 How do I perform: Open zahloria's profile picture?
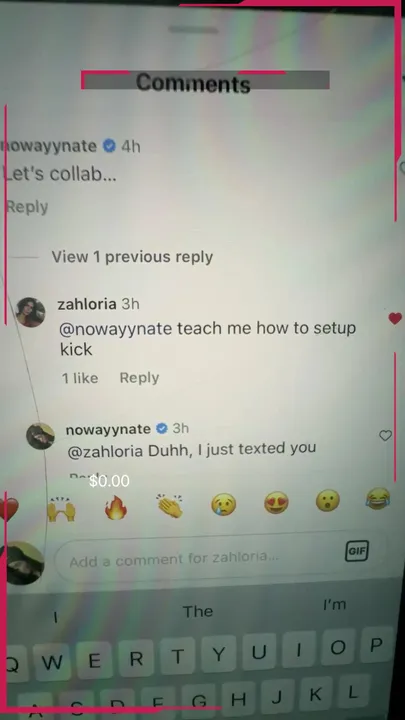tap(30, 312)
